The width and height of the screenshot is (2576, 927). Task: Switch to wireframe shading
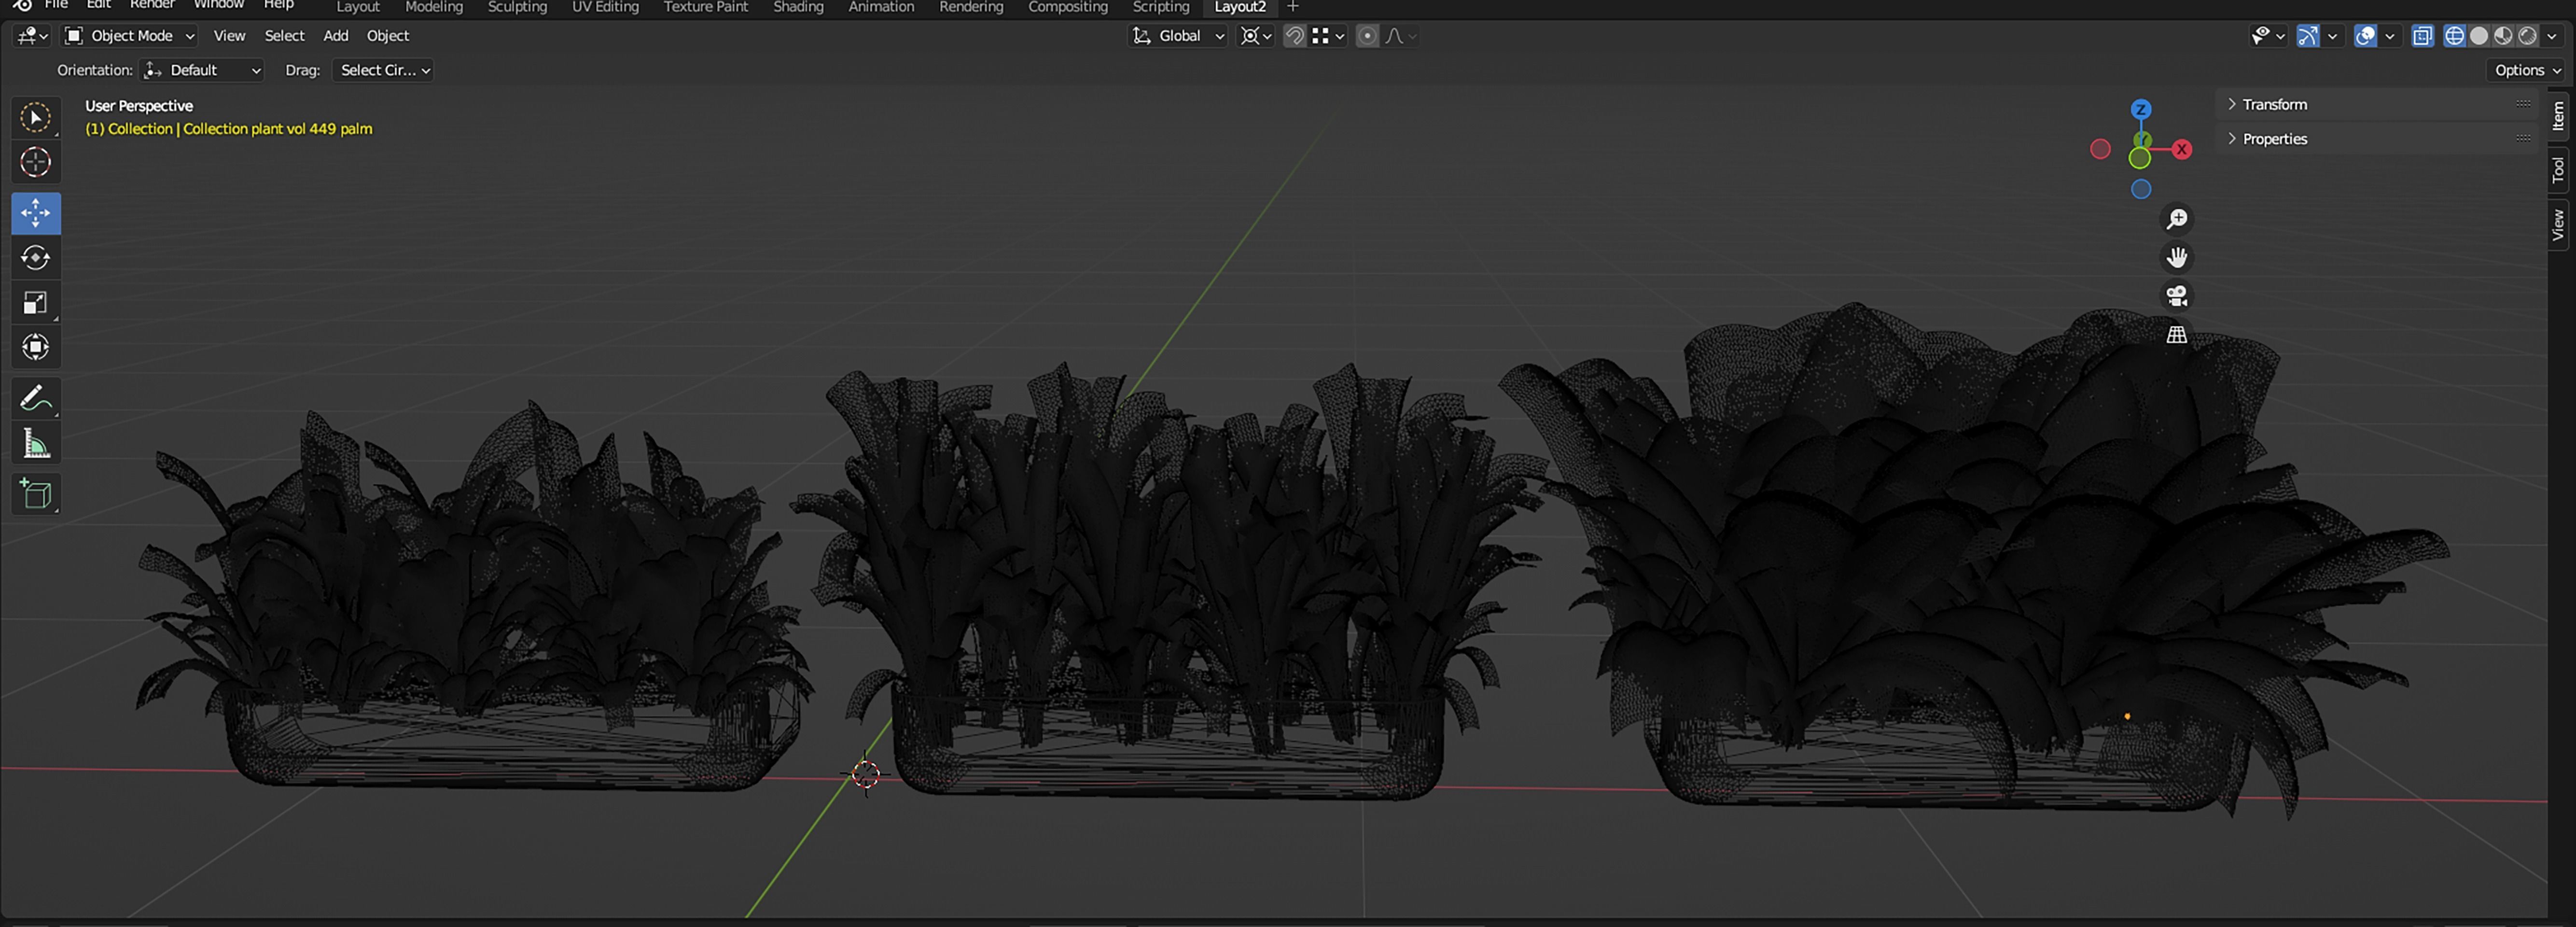click(x=2454, y=36)
